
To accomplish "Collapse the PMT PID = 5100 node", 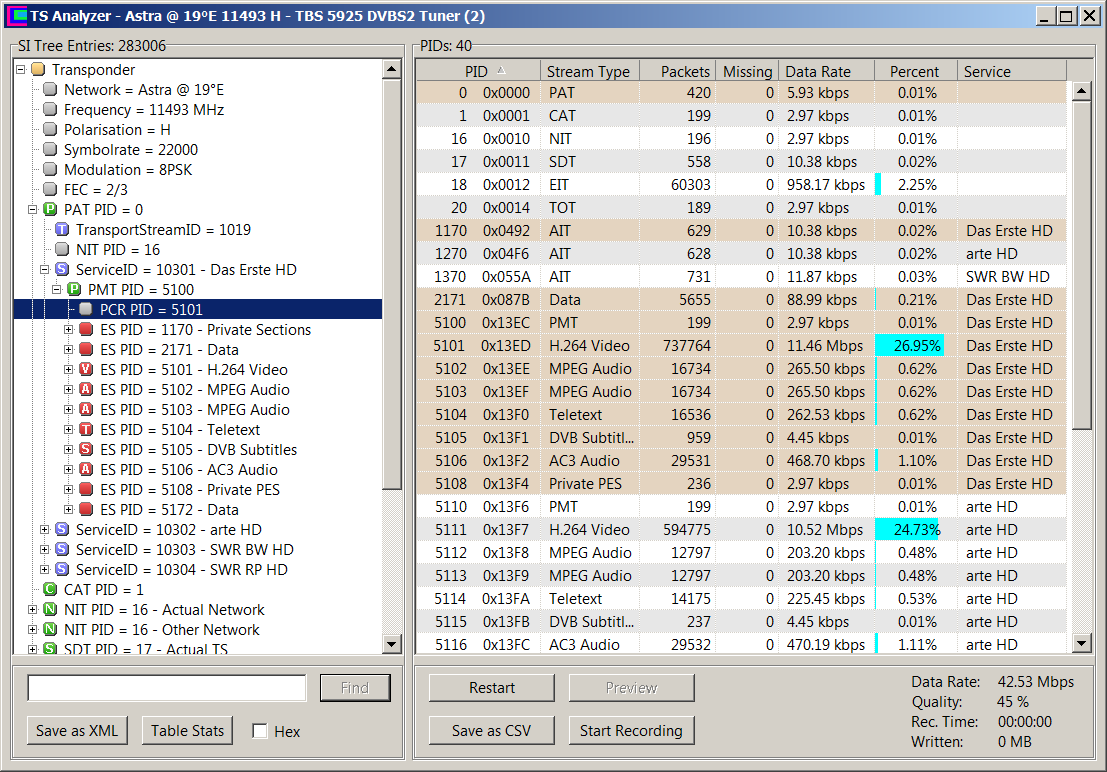I will [x=57, y=290].
